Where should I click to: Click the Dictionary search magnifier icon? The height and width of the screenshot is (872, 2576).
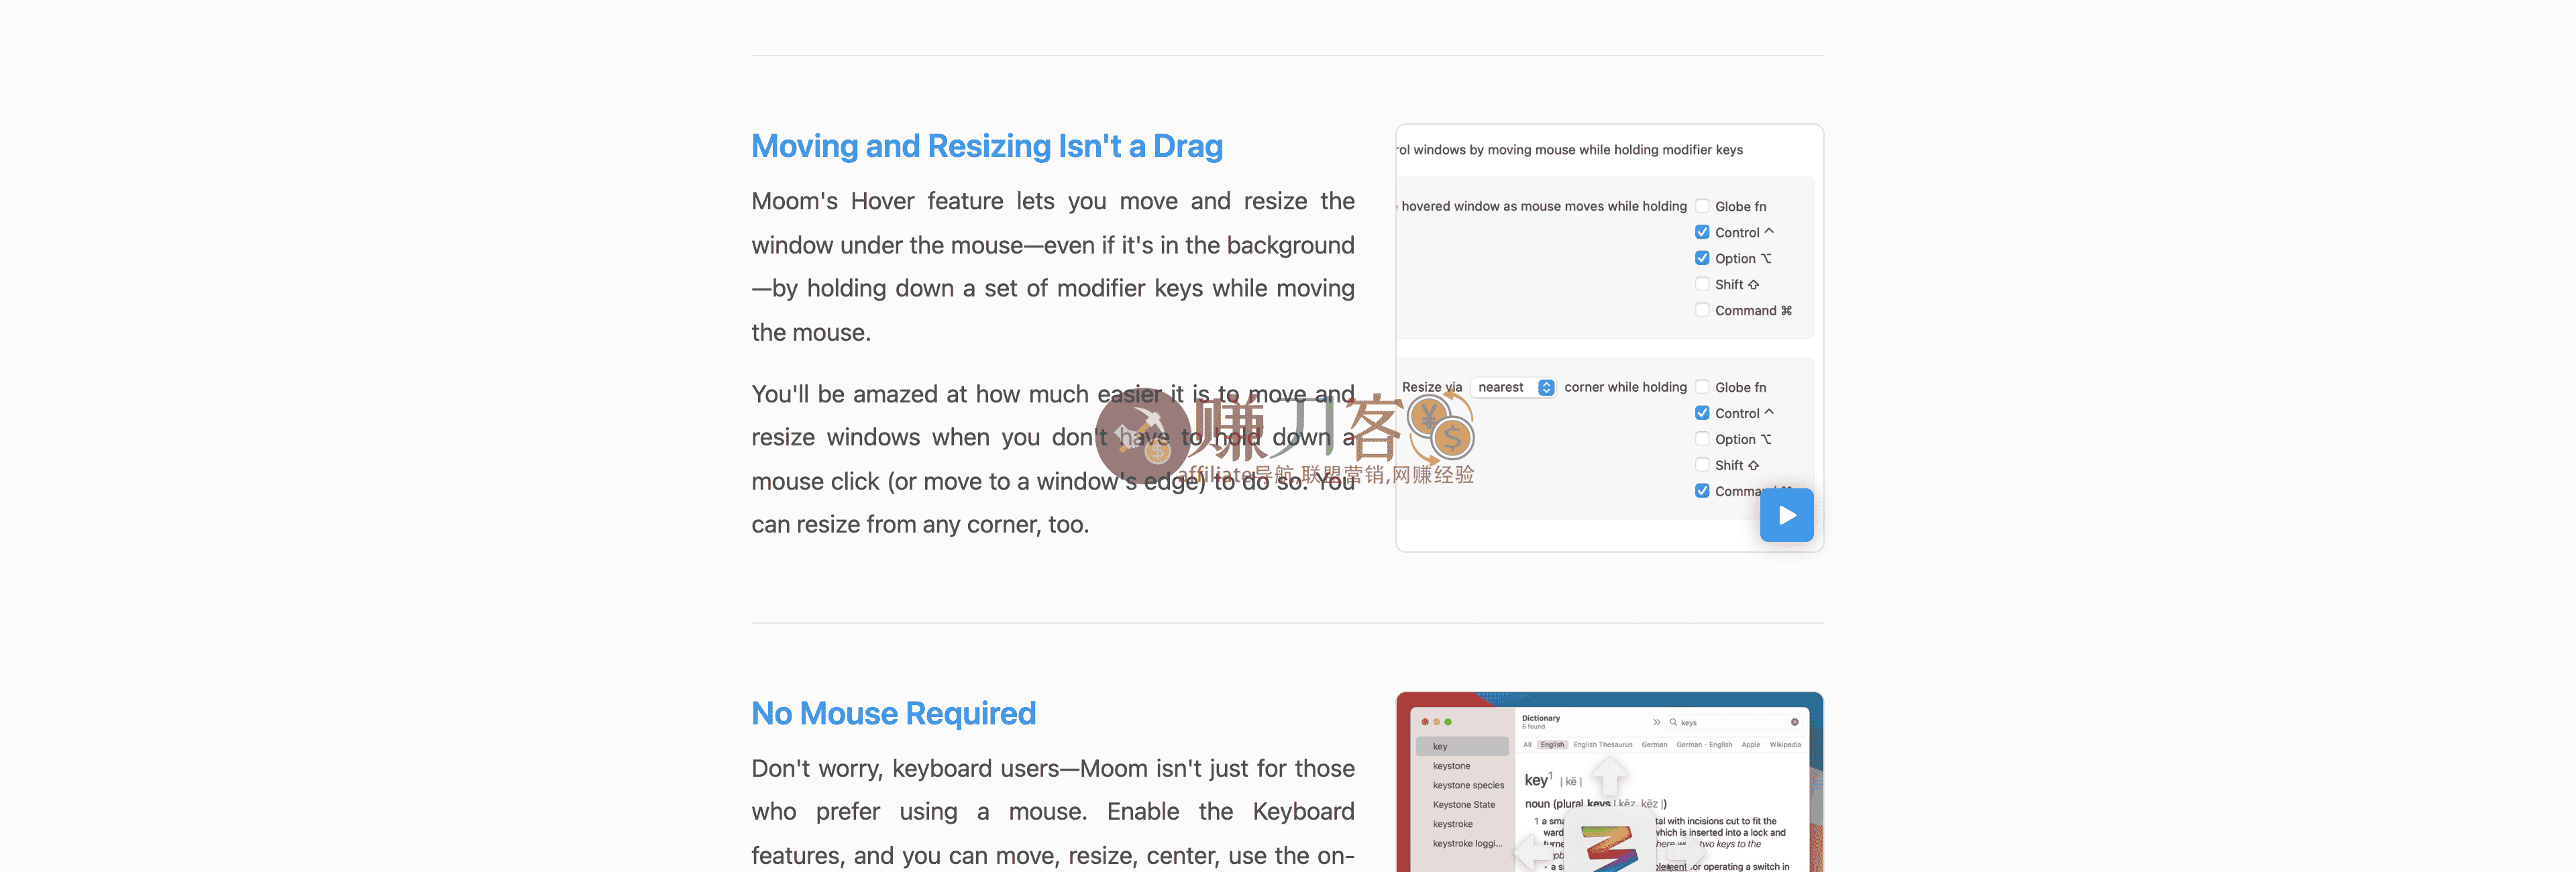coord(1673,722)
